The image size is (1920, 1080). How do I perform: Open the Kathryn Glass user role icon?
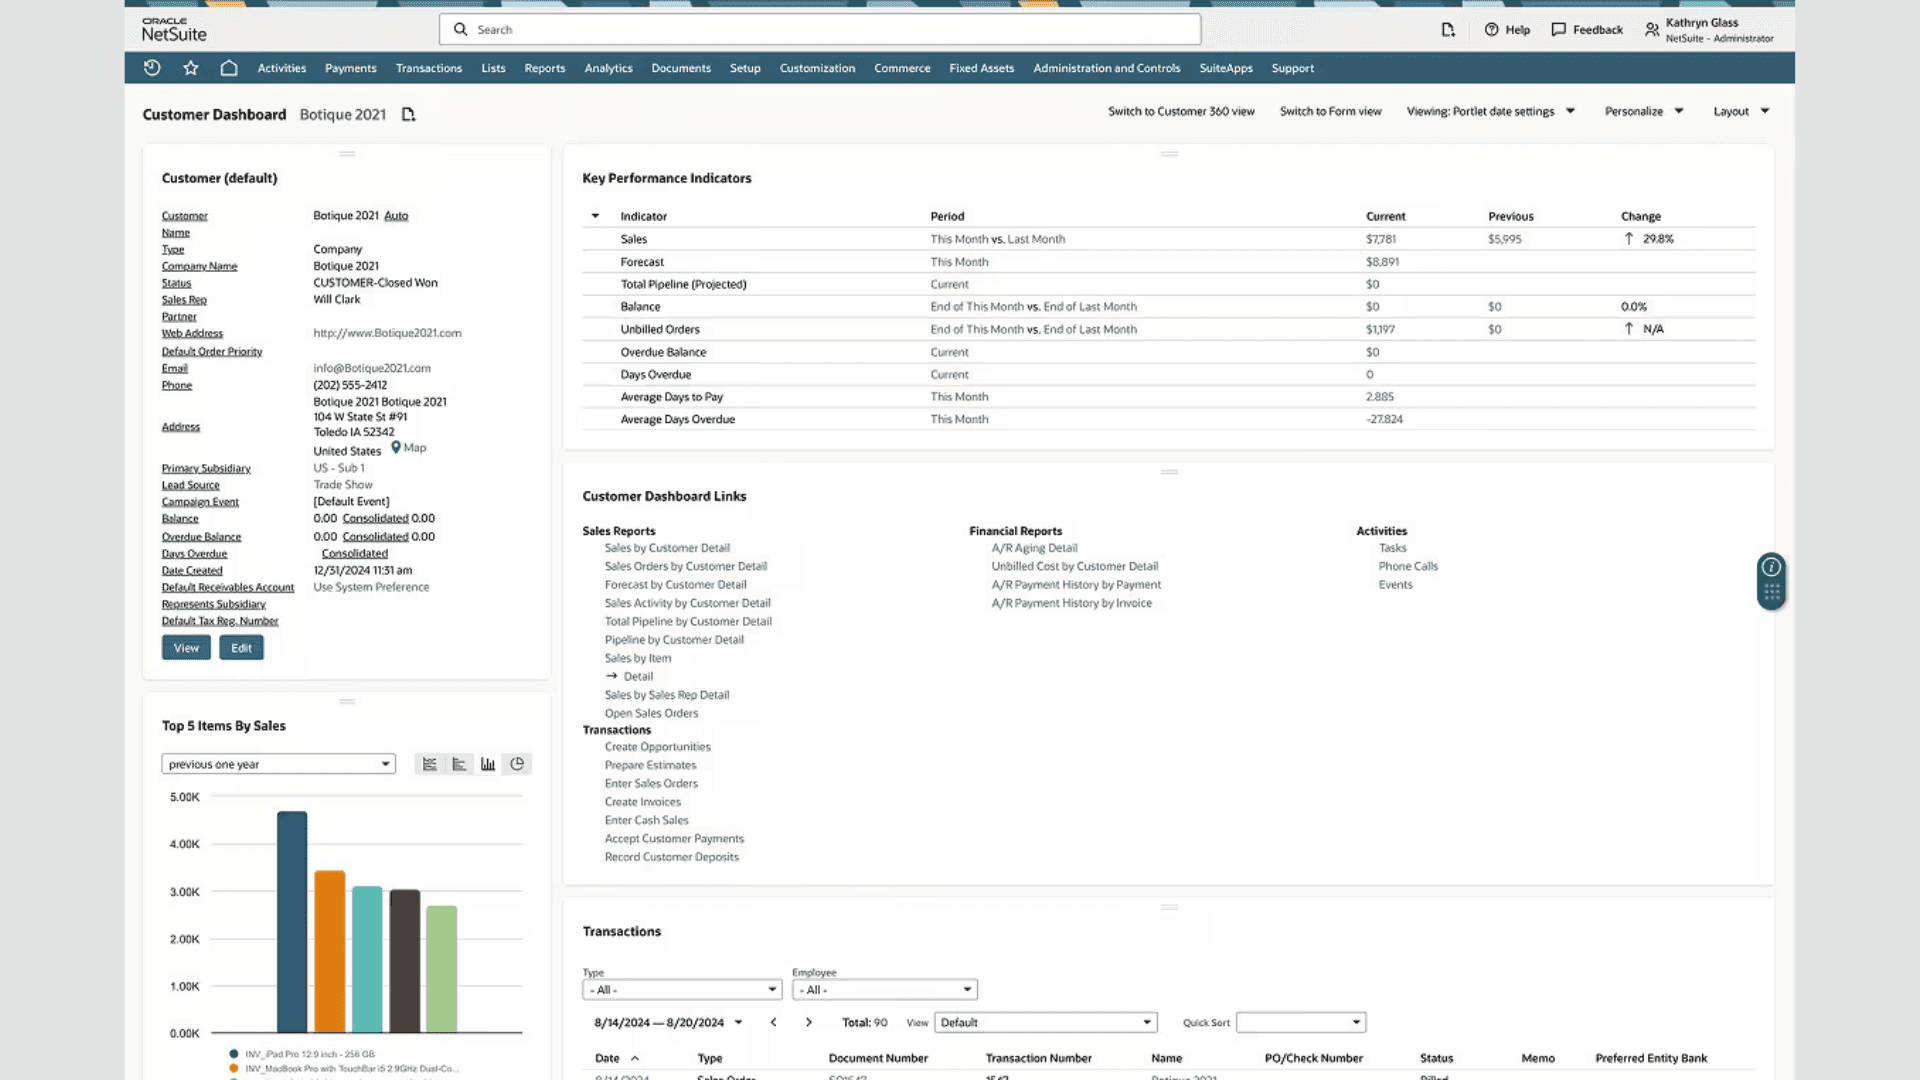tap(1652, 30)
